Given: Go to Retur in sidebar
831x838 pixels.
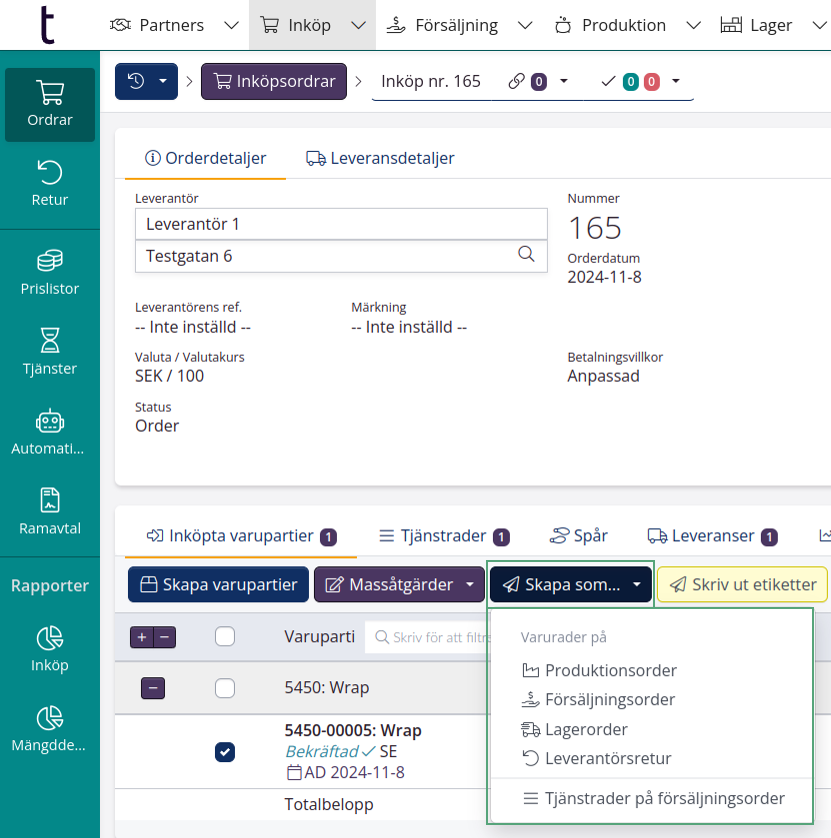Looking at the screenshot, I should point(49,184).
